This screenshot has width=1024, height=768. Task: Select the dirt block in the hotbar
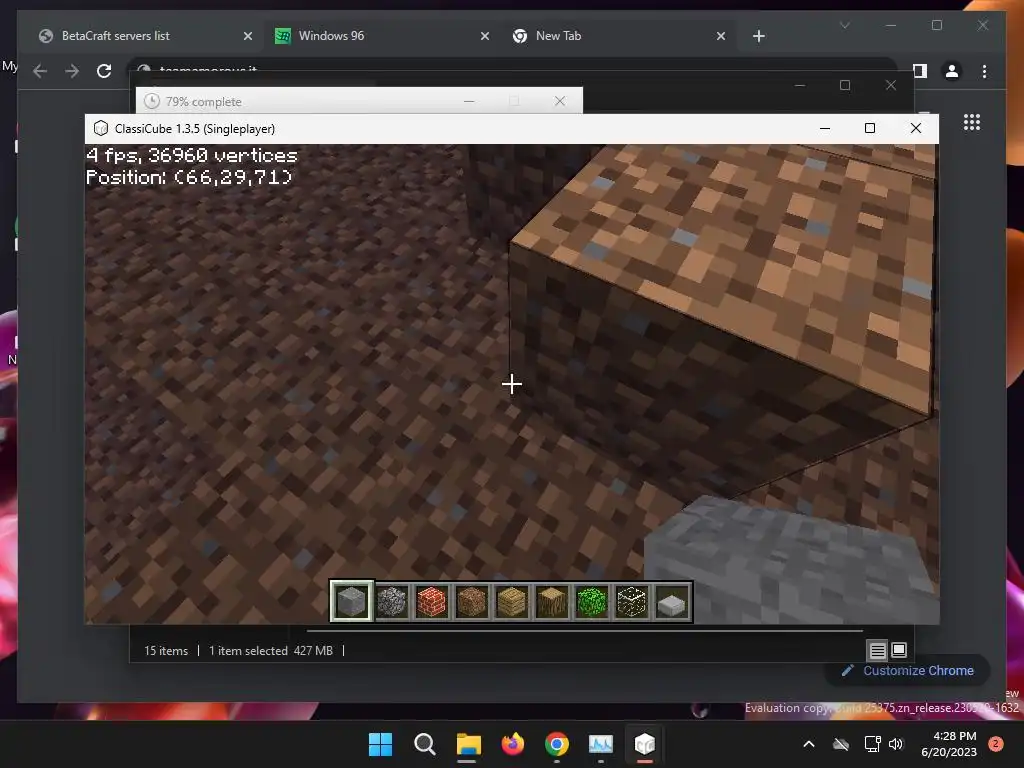click(x=472, y=601)
